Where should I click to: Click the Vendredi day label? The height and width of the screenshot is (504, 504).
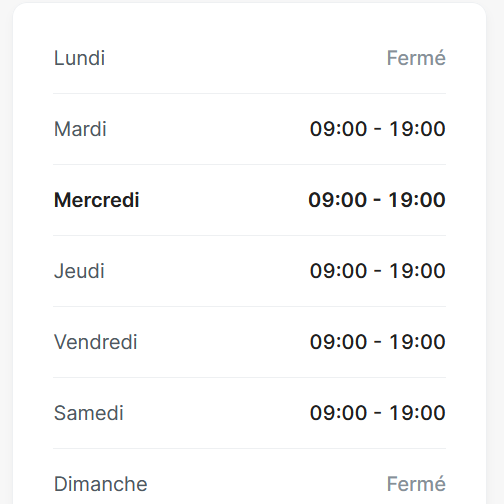click(96, 342)
